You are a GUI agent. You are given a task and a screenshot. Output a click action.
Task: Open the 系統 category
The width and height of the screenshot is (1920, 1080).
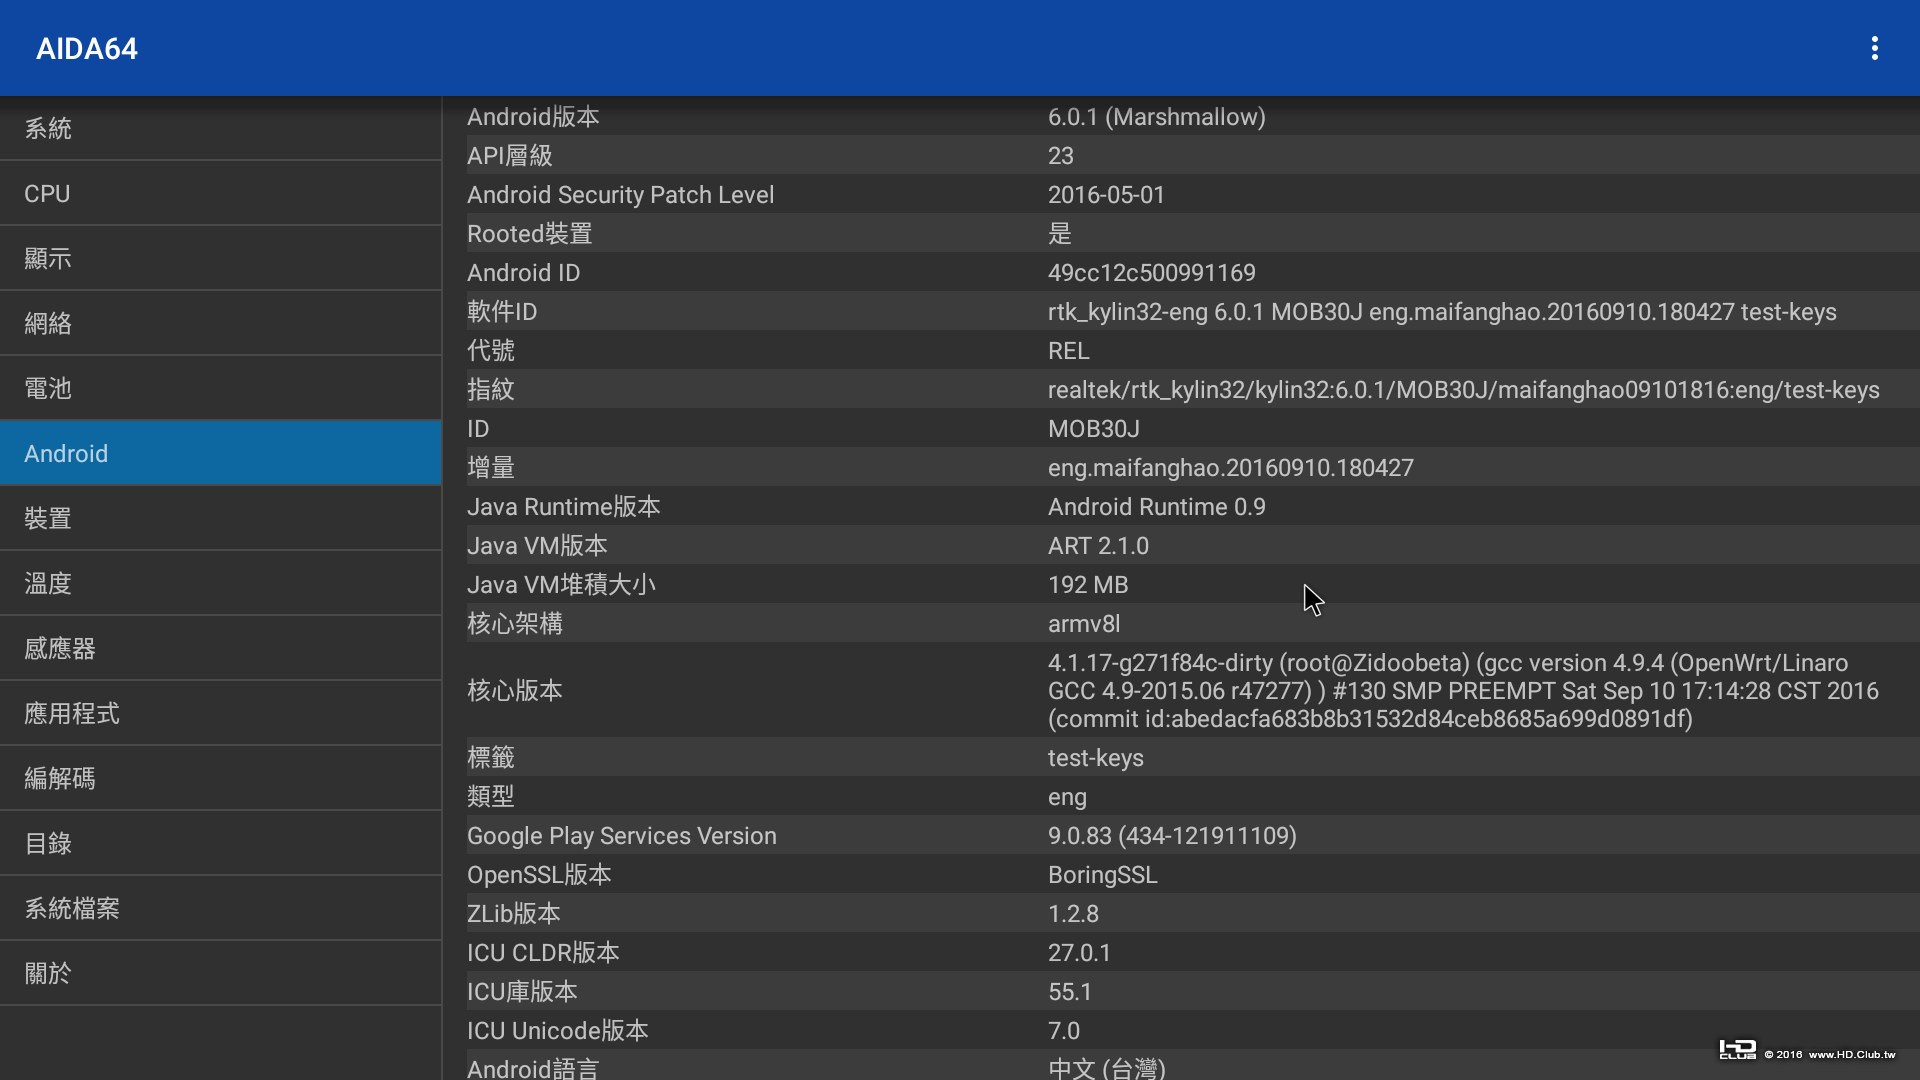click(220, 128)
